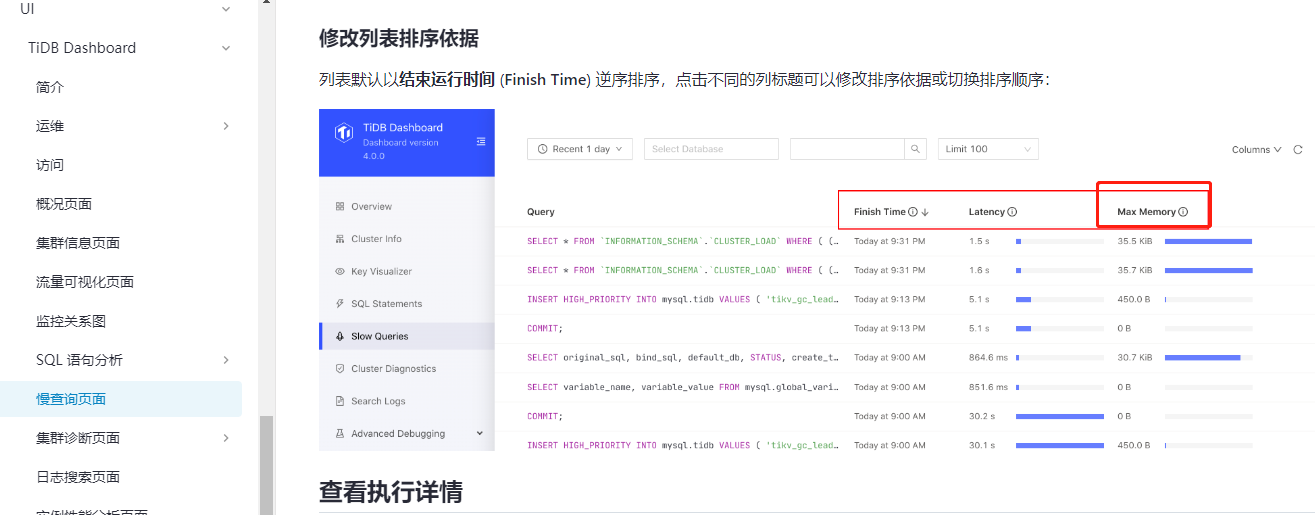The width and height of the screenshot is (1315, 515).
Task: Expand the 运维 submenu arrow
Action: 226,126
